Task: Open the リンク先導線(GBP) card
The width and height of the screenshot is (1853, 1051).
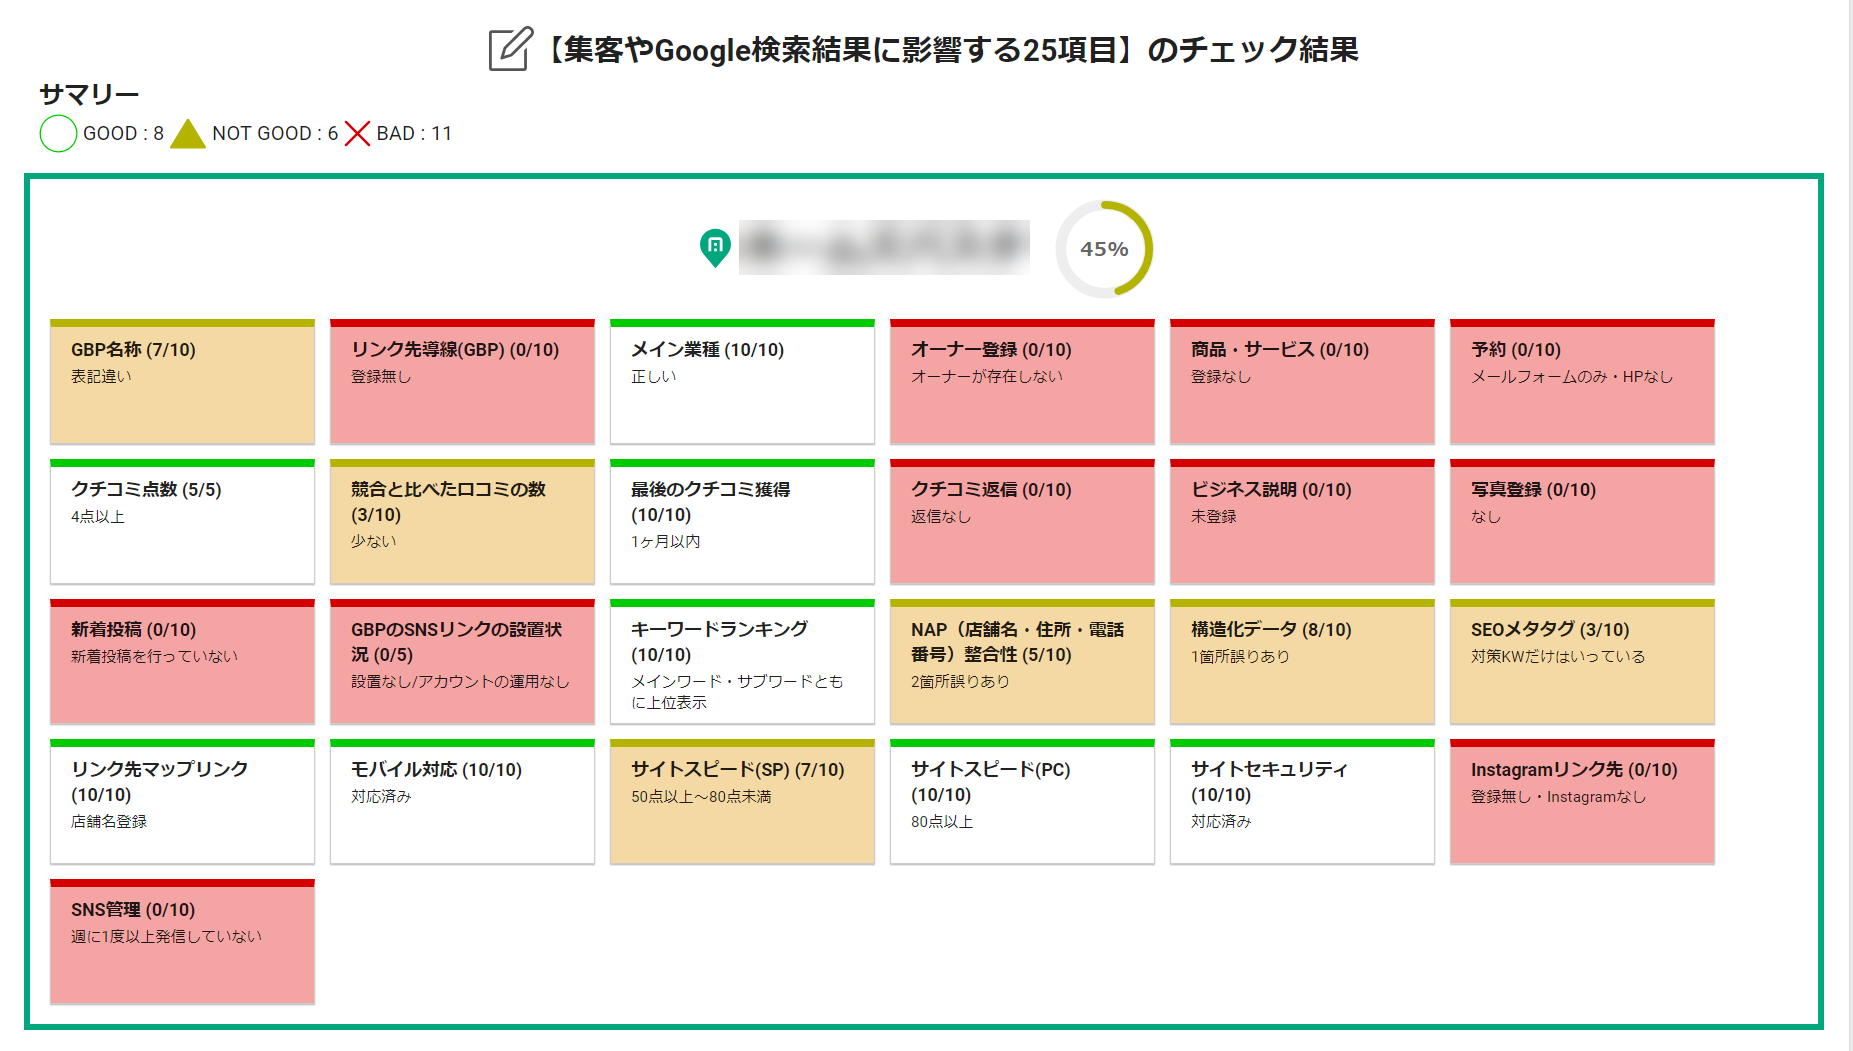Action: coord(461,382)
